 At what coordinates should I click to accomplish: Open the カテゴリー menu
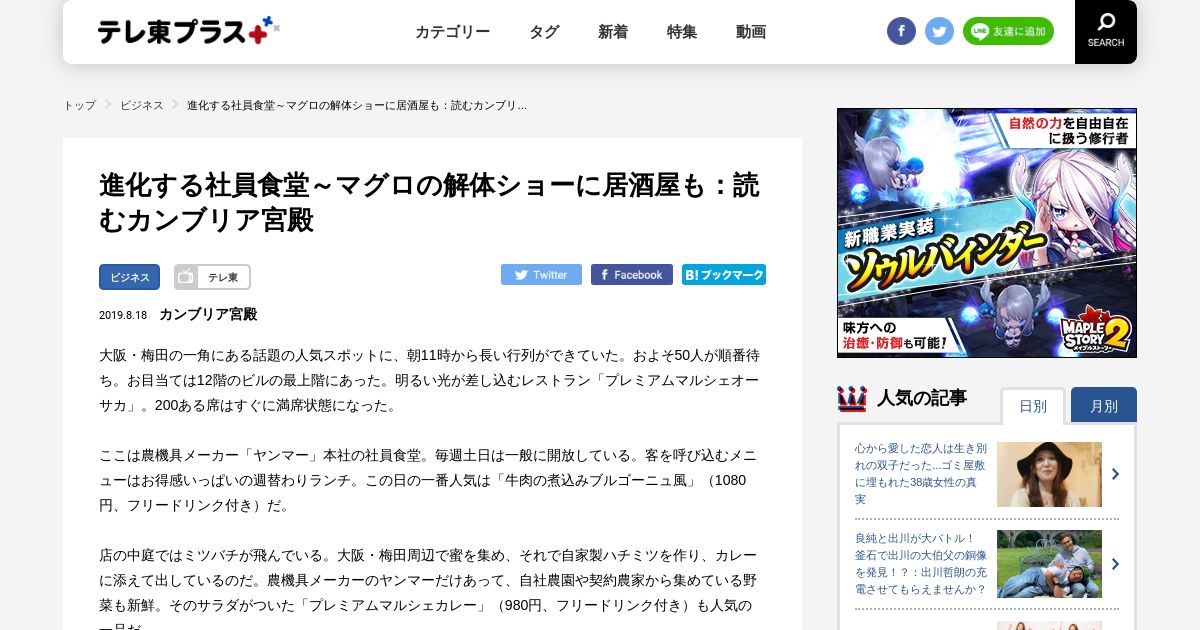coord(452,32)
